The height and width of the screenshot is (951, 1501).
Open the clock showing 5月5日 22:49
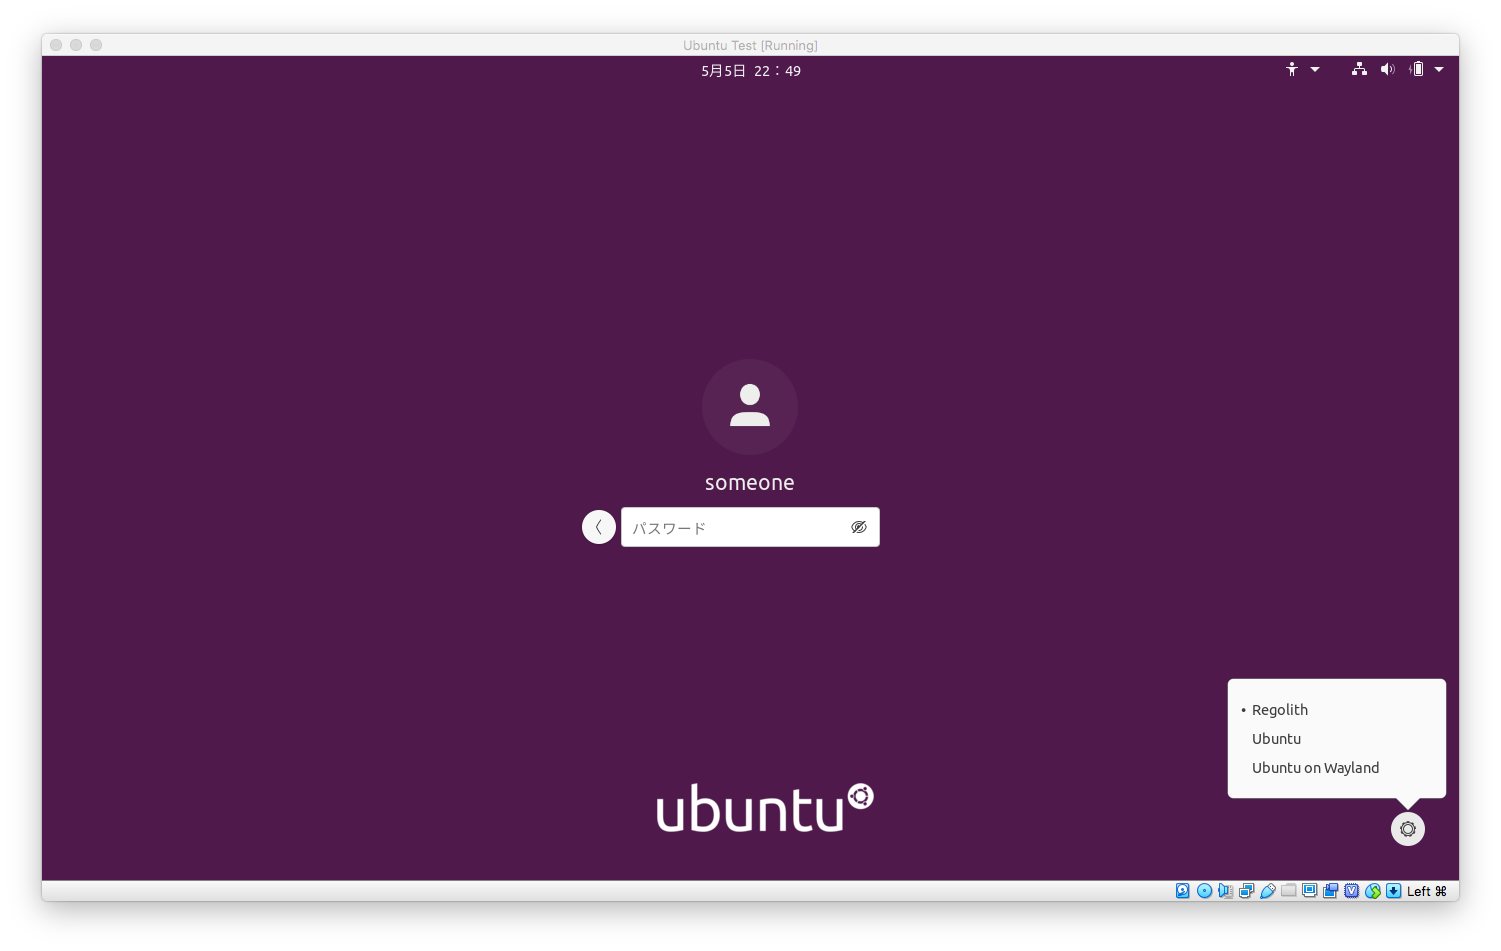pyautogui.click(x=751, y=71)
